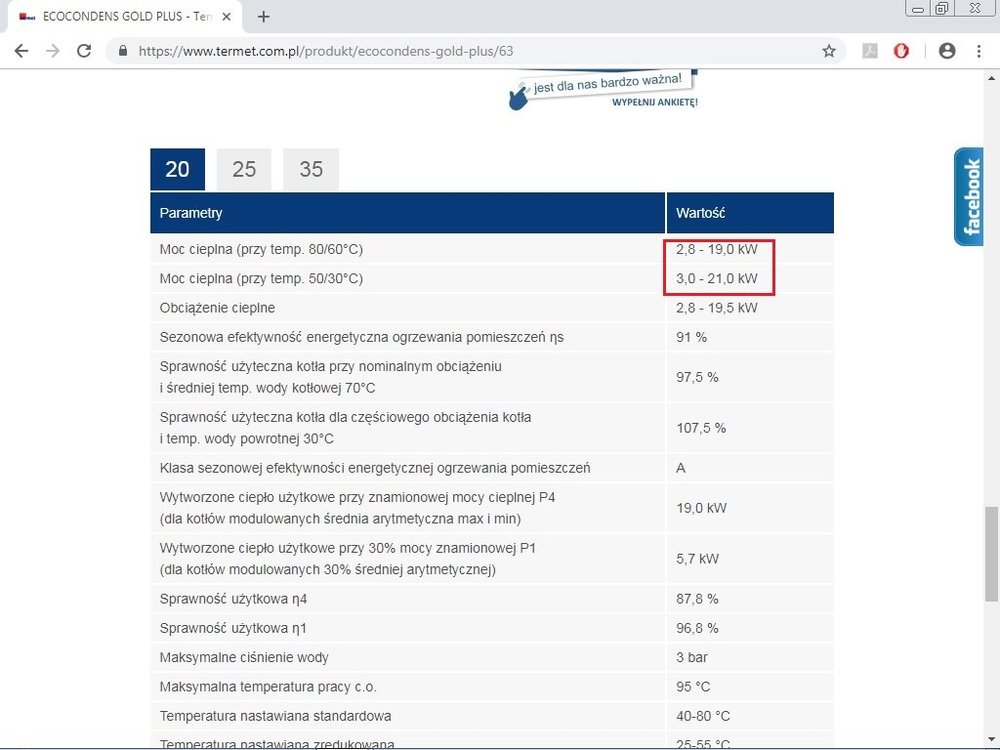This screenshot has height=750, width=1000.
Task: Open the PDF extension icon
Action: pos(870,51)
